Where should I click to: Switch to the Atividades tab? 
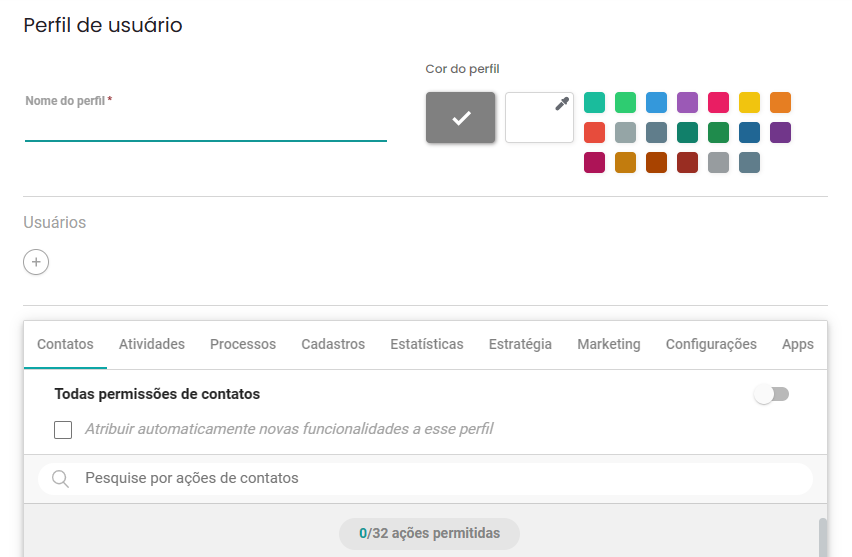click(x=152, y=344)
